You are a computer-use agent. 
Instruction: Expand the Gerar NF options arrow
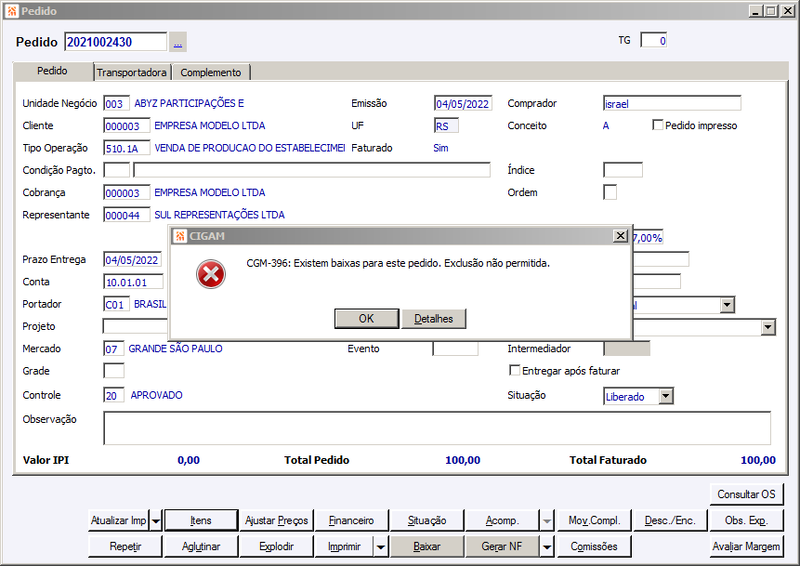546,547
